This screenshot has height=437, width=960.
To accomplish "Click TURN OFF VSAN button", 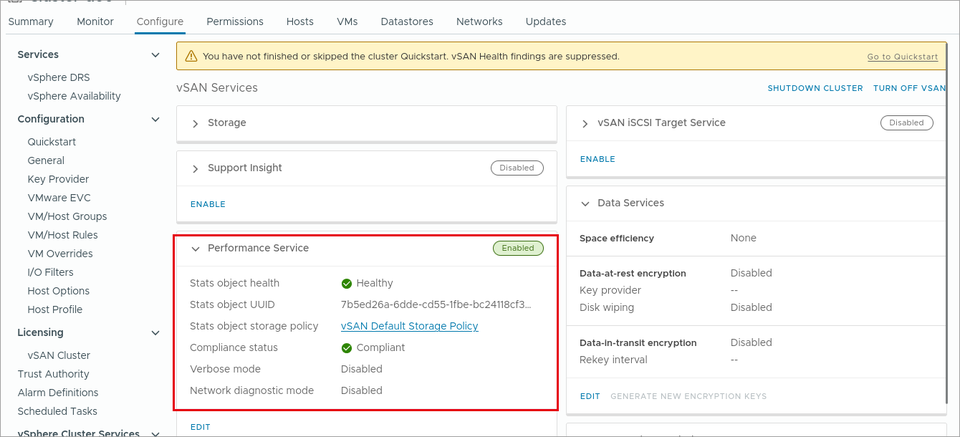I will click(x=909, y=88).
